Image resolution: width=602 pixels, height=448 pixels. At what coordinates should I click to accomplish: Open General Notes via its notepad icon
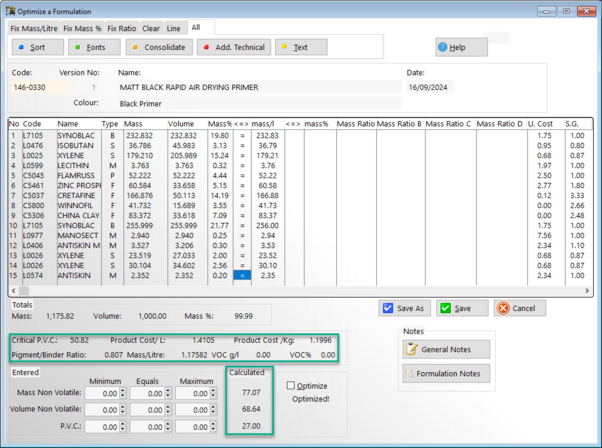(412, 349)
